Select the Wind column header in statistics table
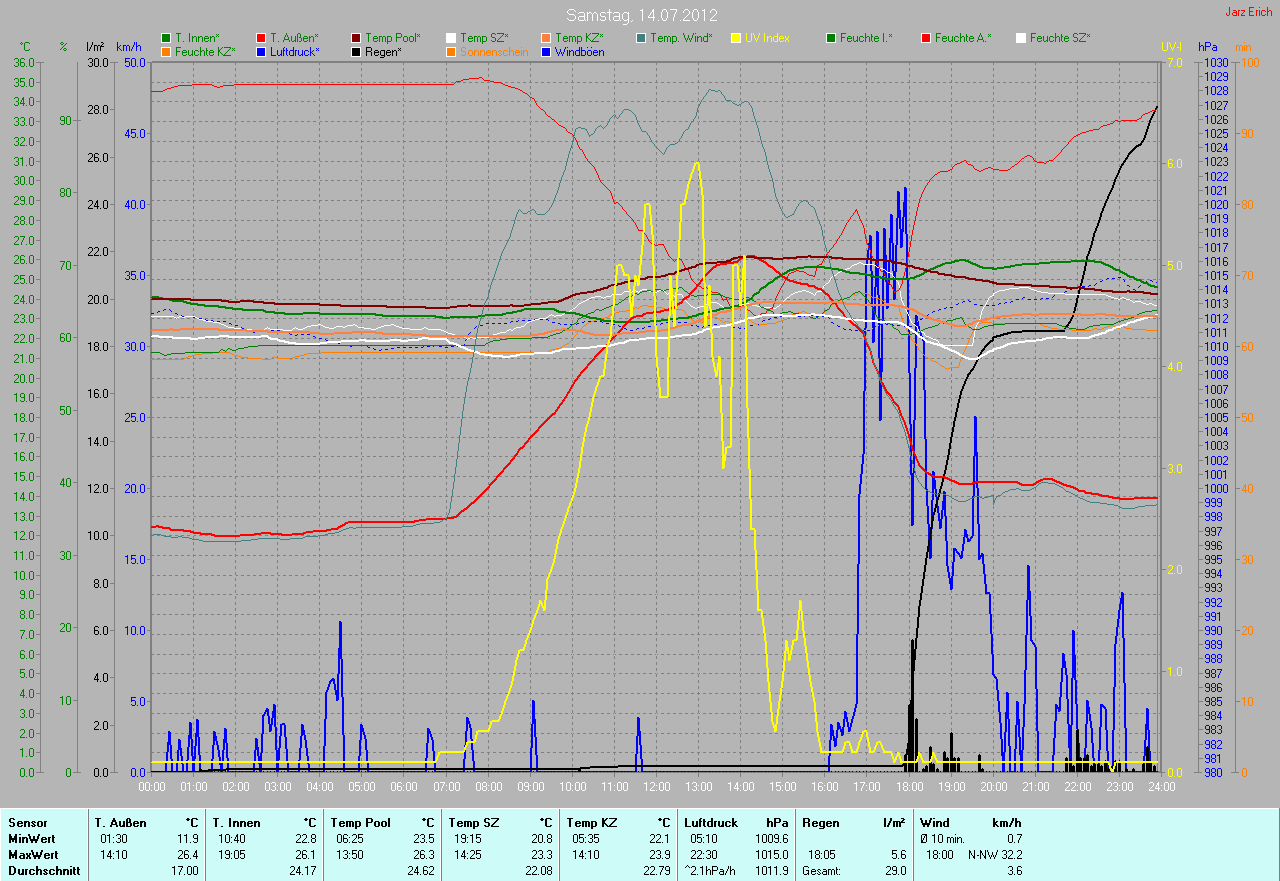This screenshot has width=1280, height=881. tap(935, 823)
